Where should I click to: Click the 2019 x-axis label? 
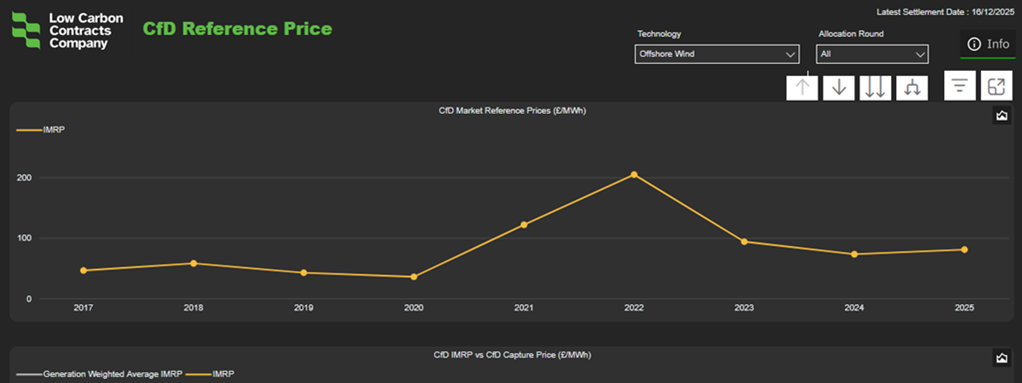click(x=304, y=308)
